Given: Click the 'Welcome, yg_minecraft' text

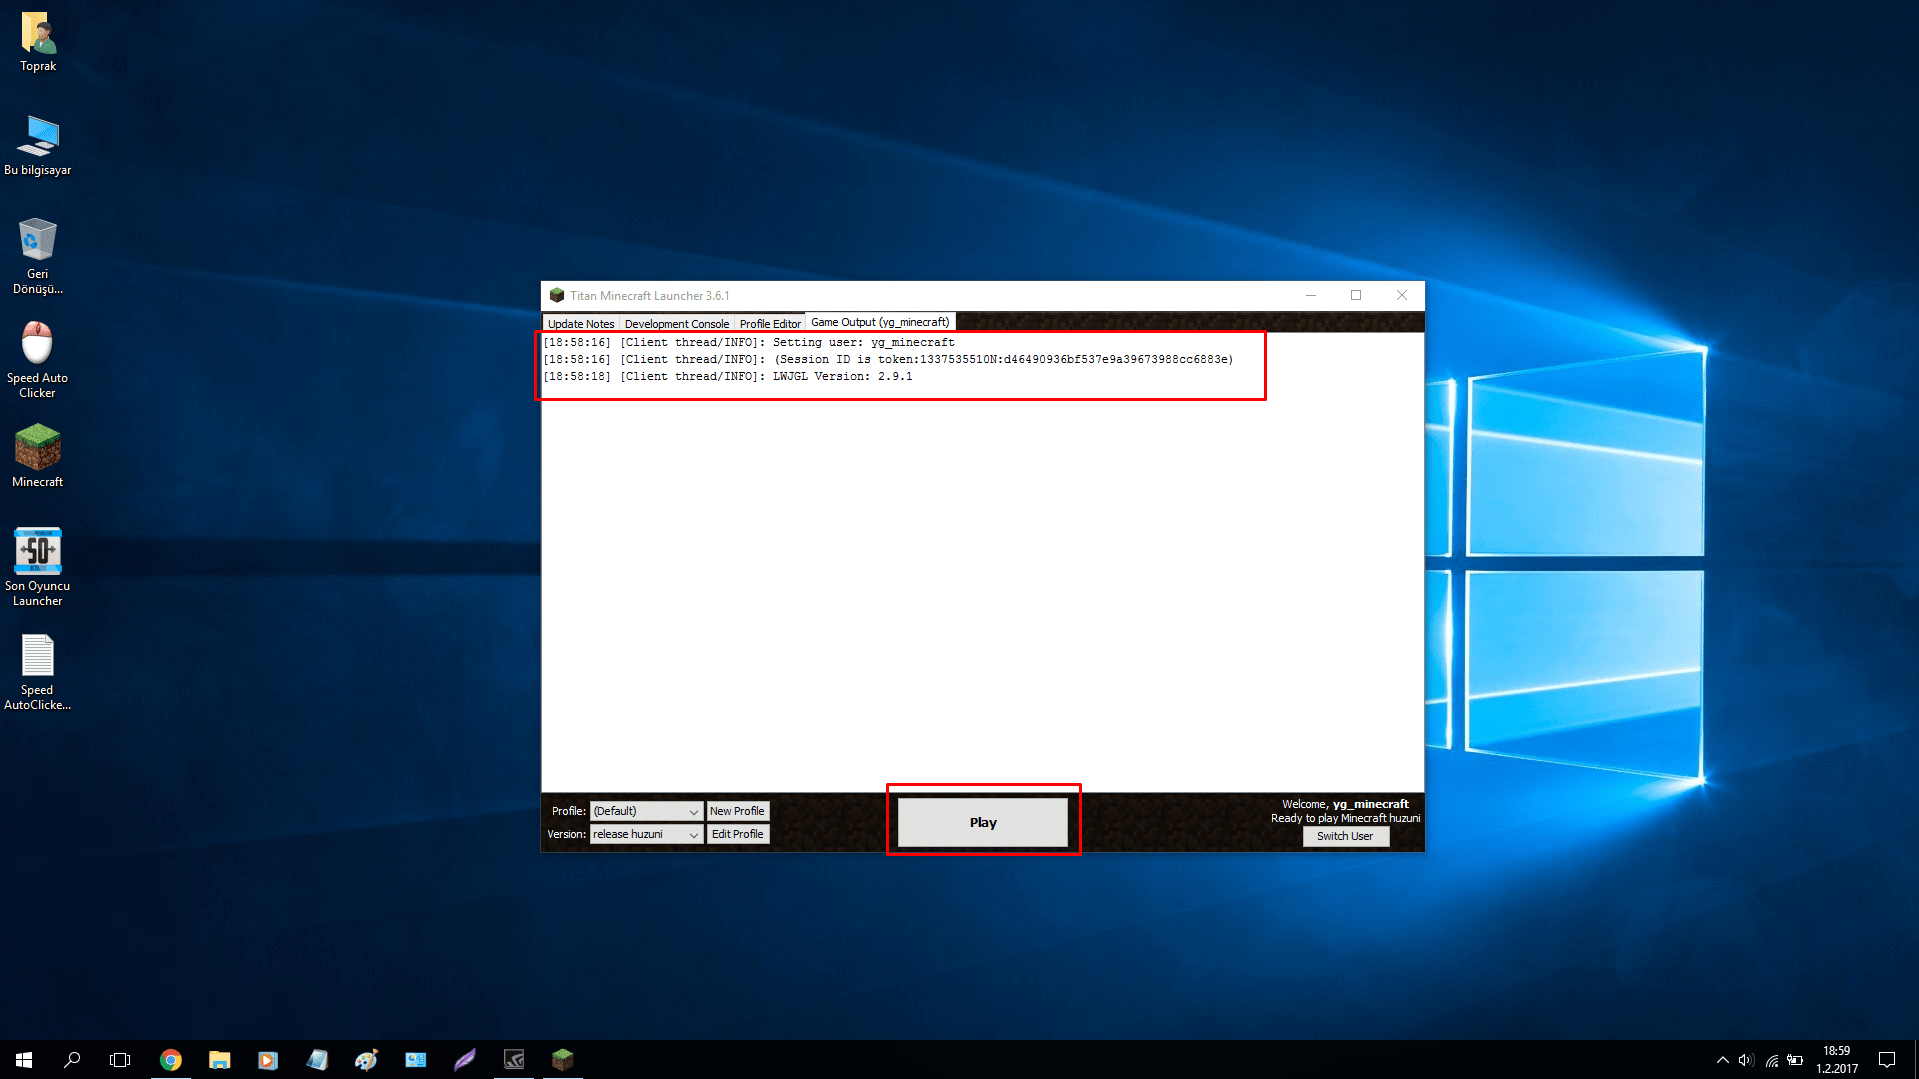Looking at the screenshot, I should coord(1345,804).
